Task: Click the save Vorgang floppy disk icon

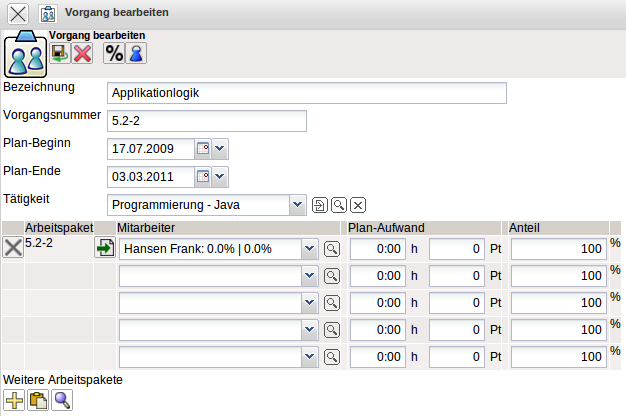Action: pos(60,54)
